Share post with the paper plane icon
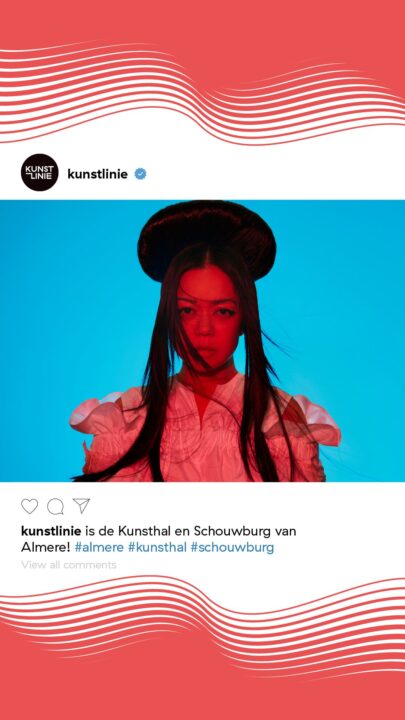Screen dimensions: 405x720 click(x=81, y=506)
